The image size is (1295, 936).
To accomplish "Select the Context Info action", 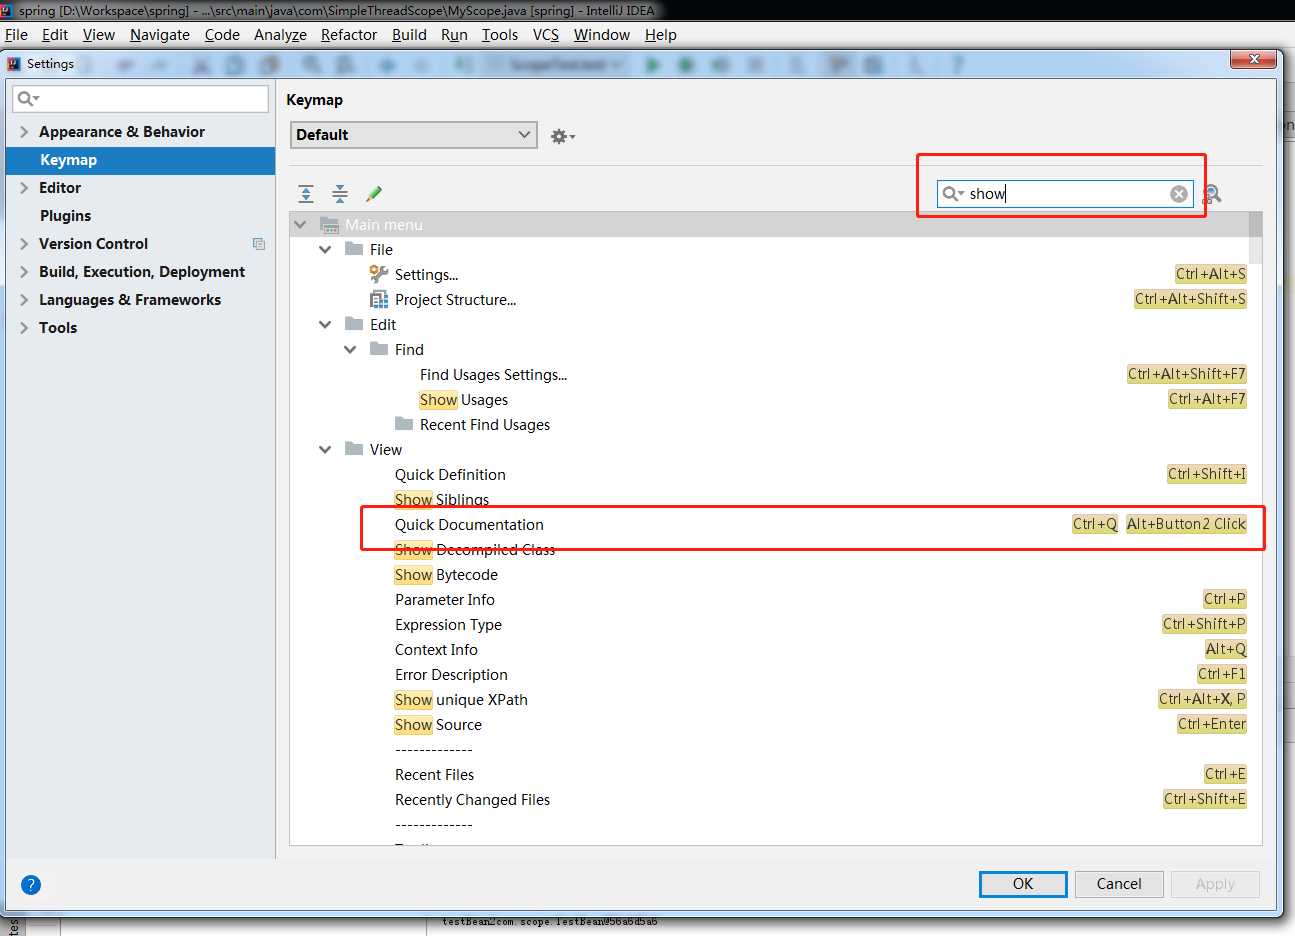I will click(436, 650).
